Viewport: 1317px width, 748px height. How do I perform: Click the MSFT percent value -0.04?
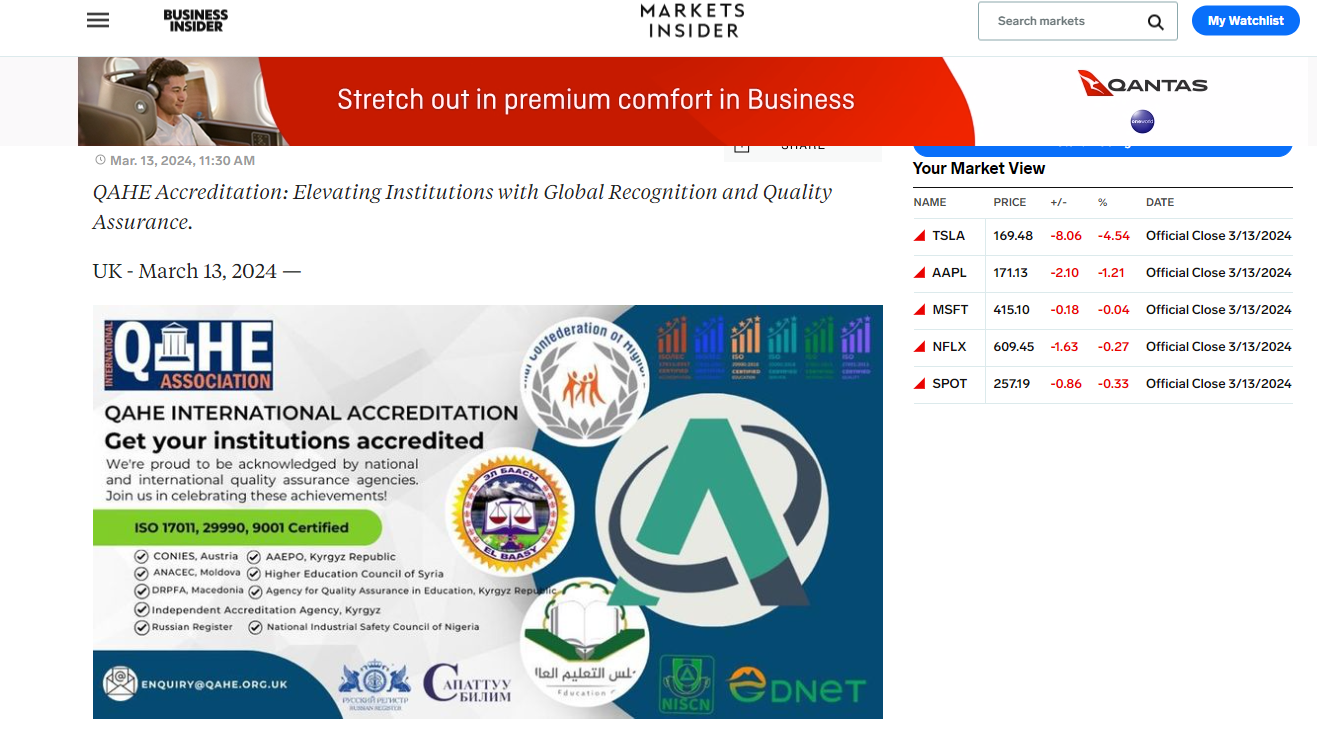coord(1113,310)
